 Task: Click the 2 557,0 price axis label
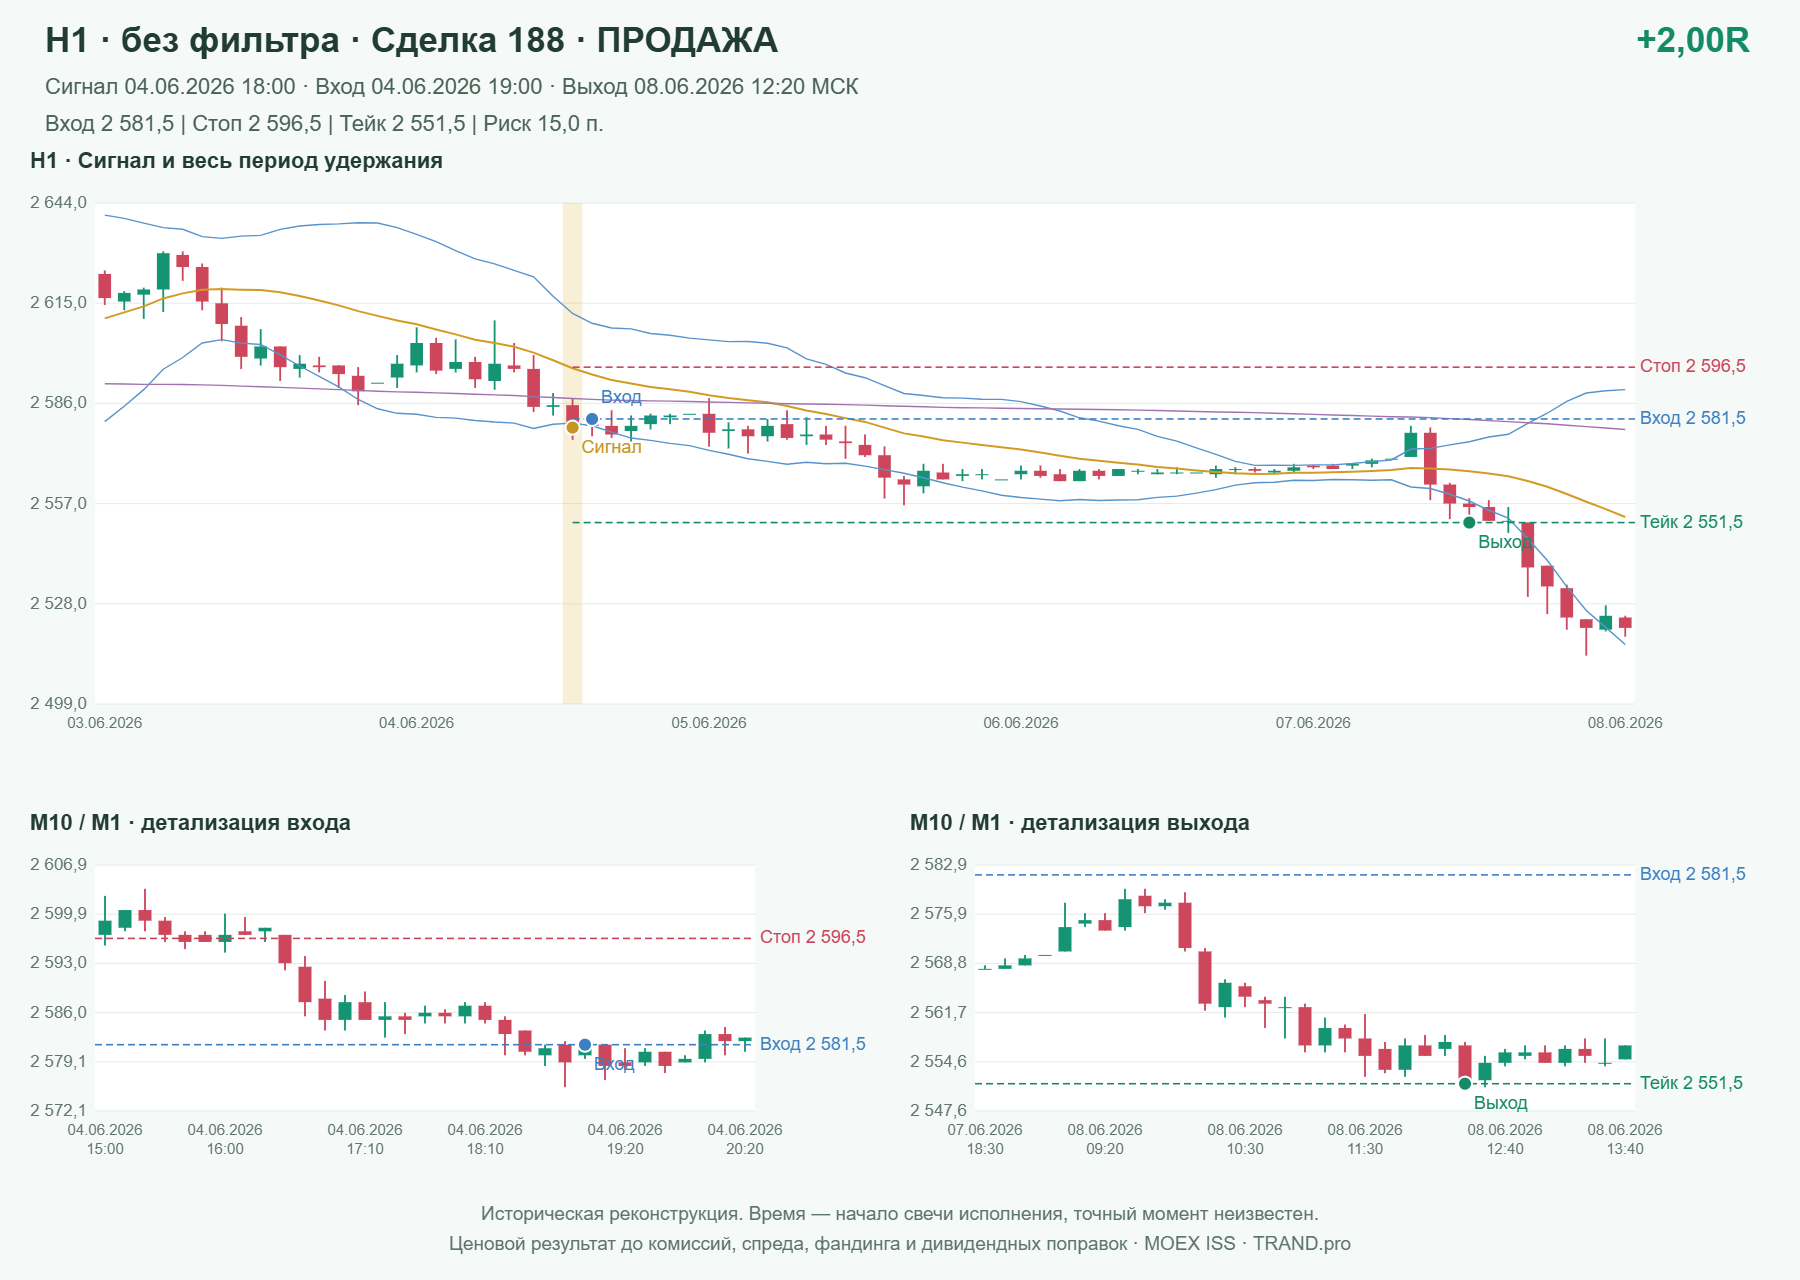(x=58, y=504)
